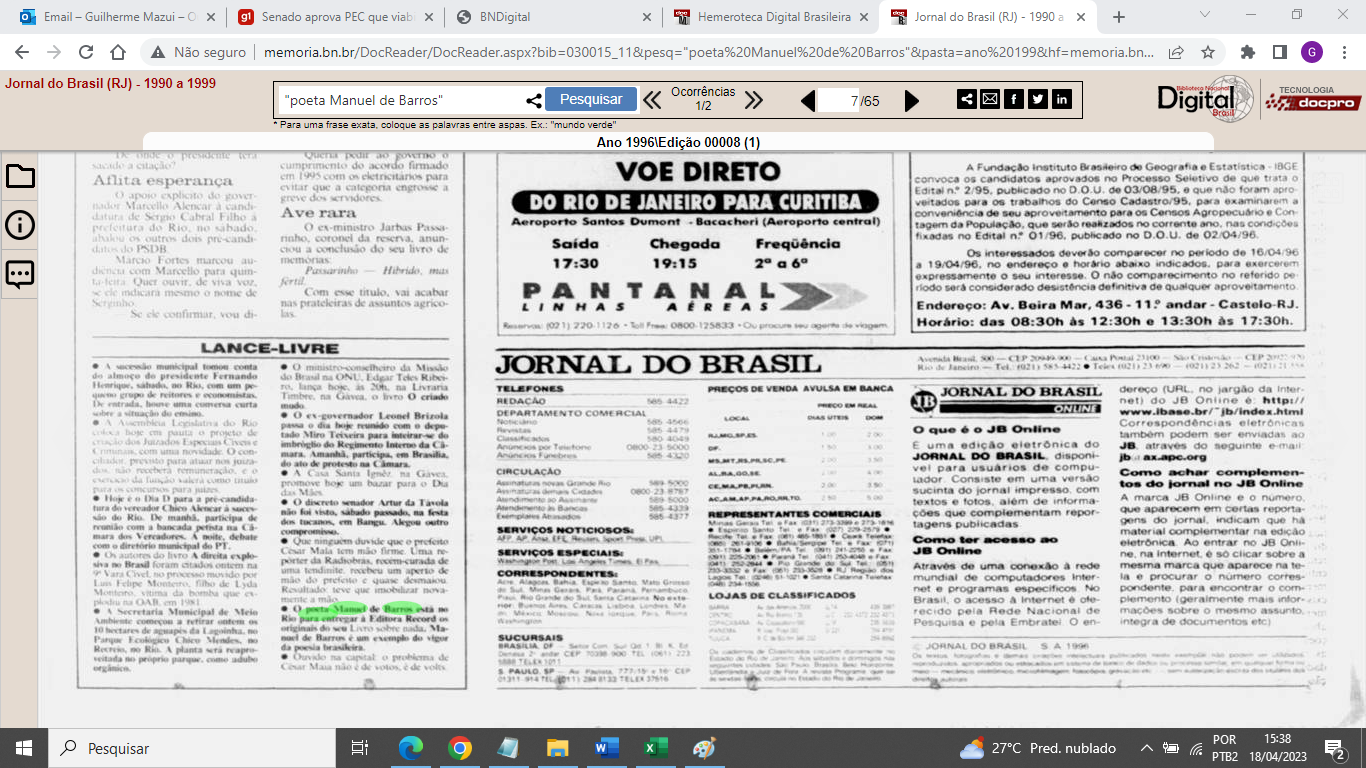Go to next occurrence double-chevron
This screenshot has width=1366, height=768.
pos(754,100)
